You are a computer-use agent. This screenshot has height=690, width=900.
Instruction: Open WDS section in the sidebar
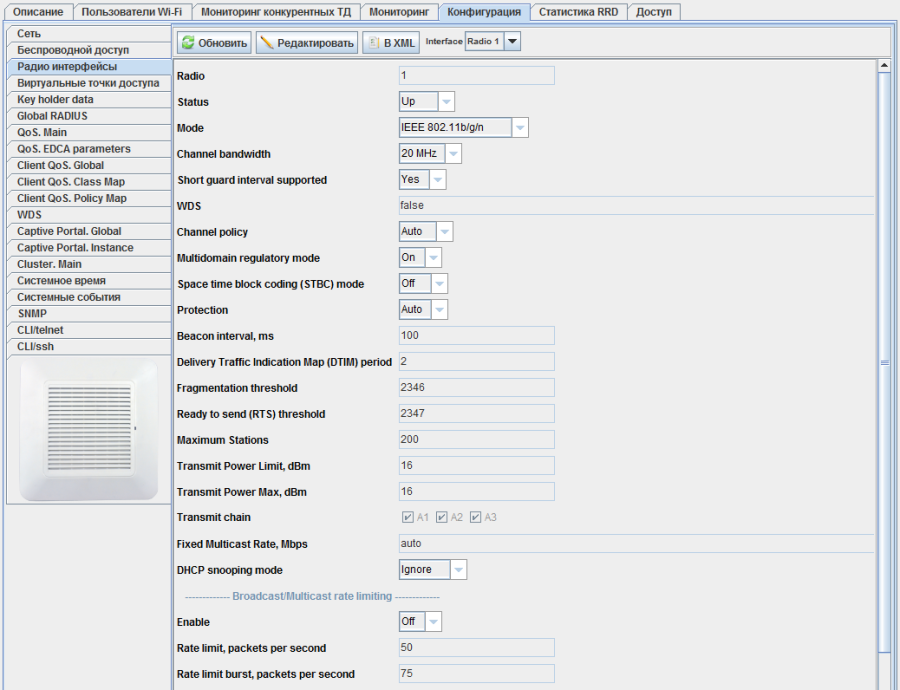pos(89,215)
